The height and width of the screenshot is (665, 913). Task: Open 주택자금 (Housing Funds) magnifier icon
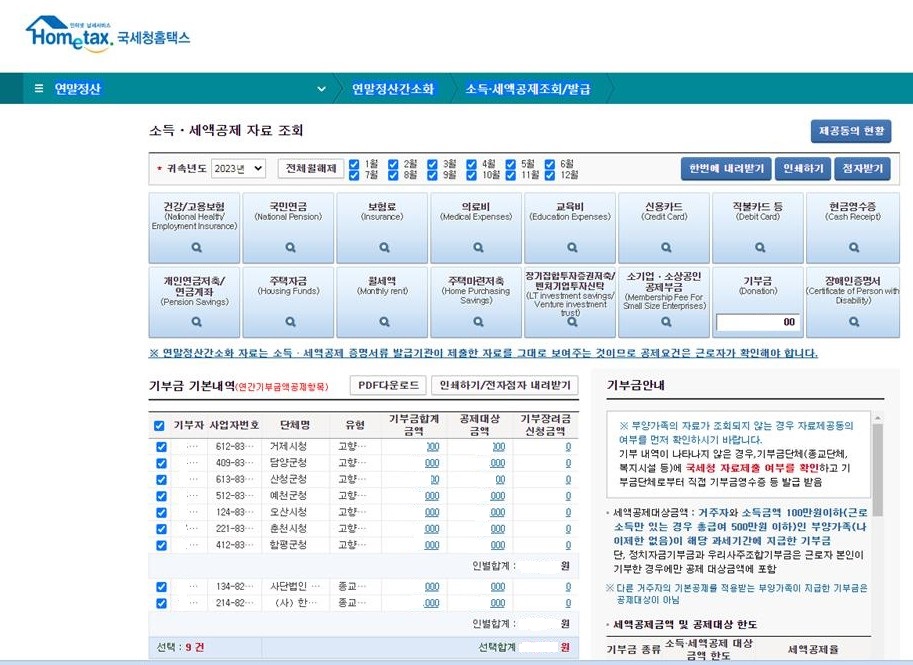[x=288, y=322]
